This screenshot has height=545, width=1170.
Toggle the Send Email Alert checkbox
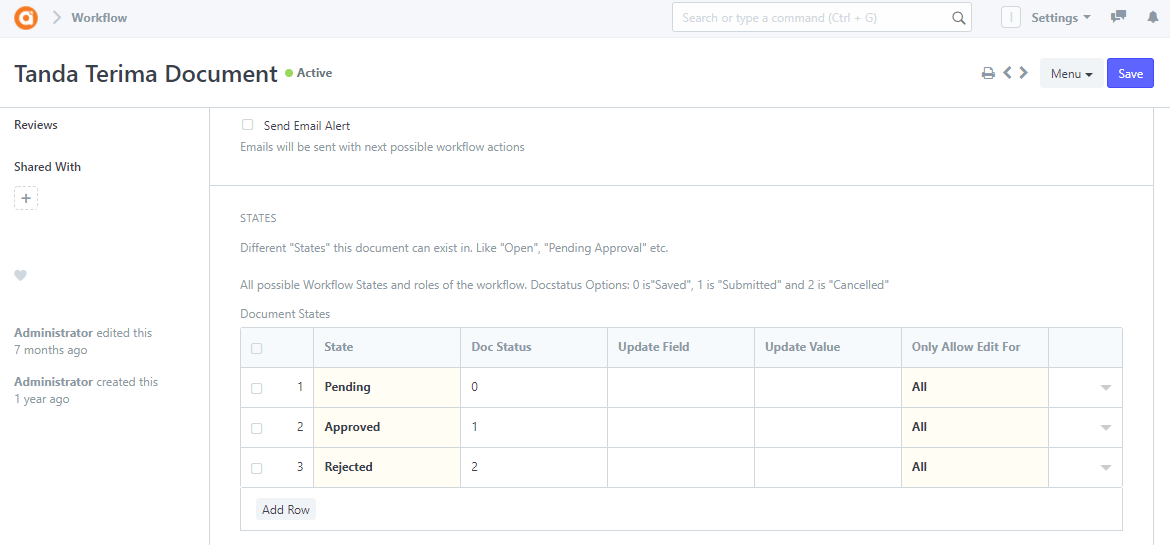pos(248,125)
